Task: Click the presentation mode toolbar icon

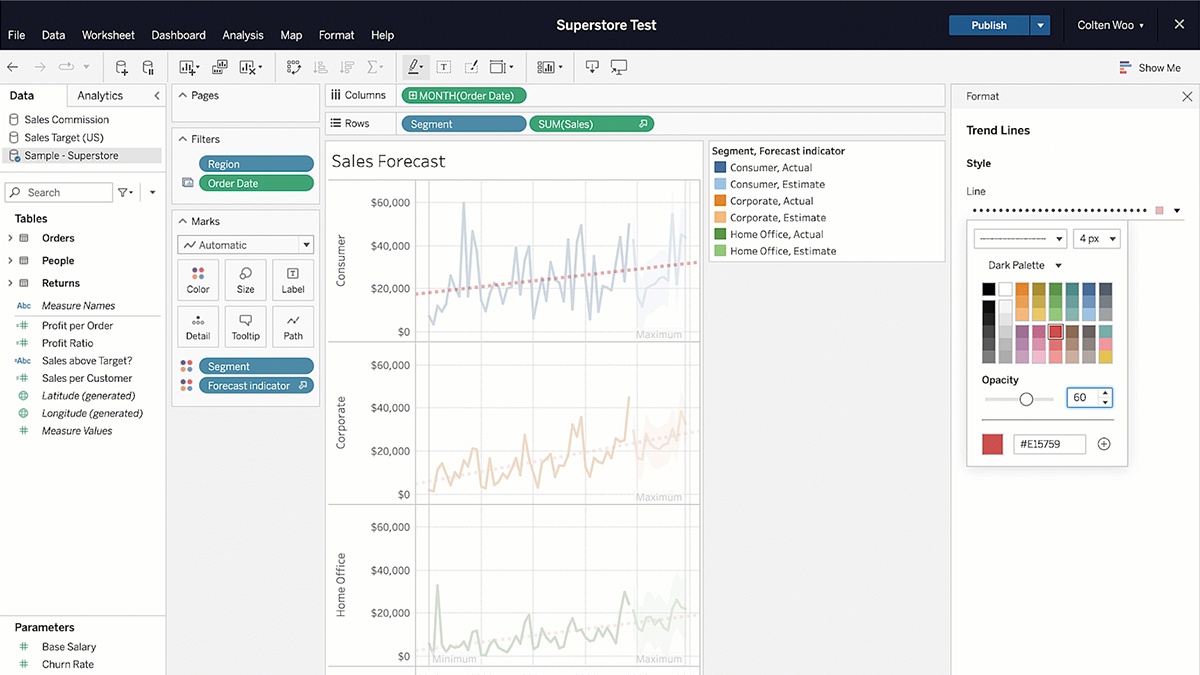Action: coord(619,67)
